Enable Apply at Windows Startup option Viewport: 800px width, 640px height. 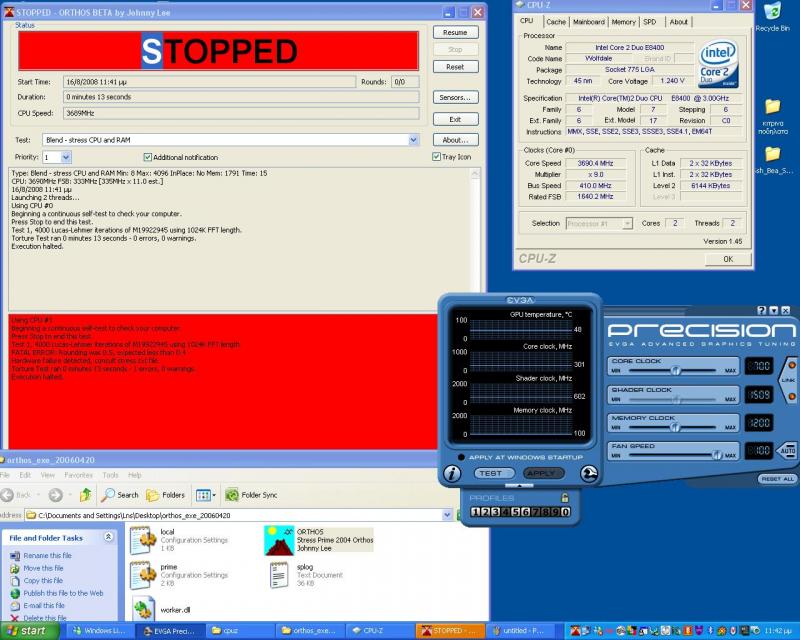click(461, 457)
